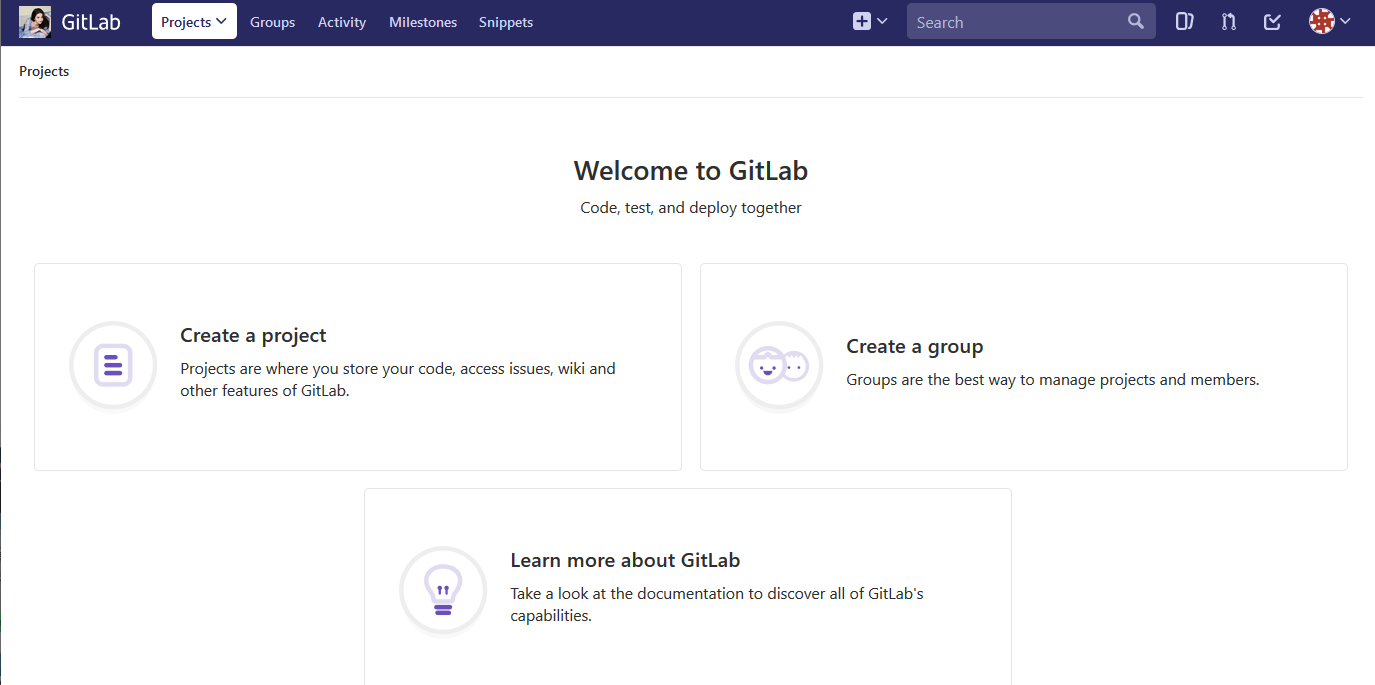1375x685 pixels.
Task: Click the Learn more about GitLab heading
Action: tap(625, 560)
